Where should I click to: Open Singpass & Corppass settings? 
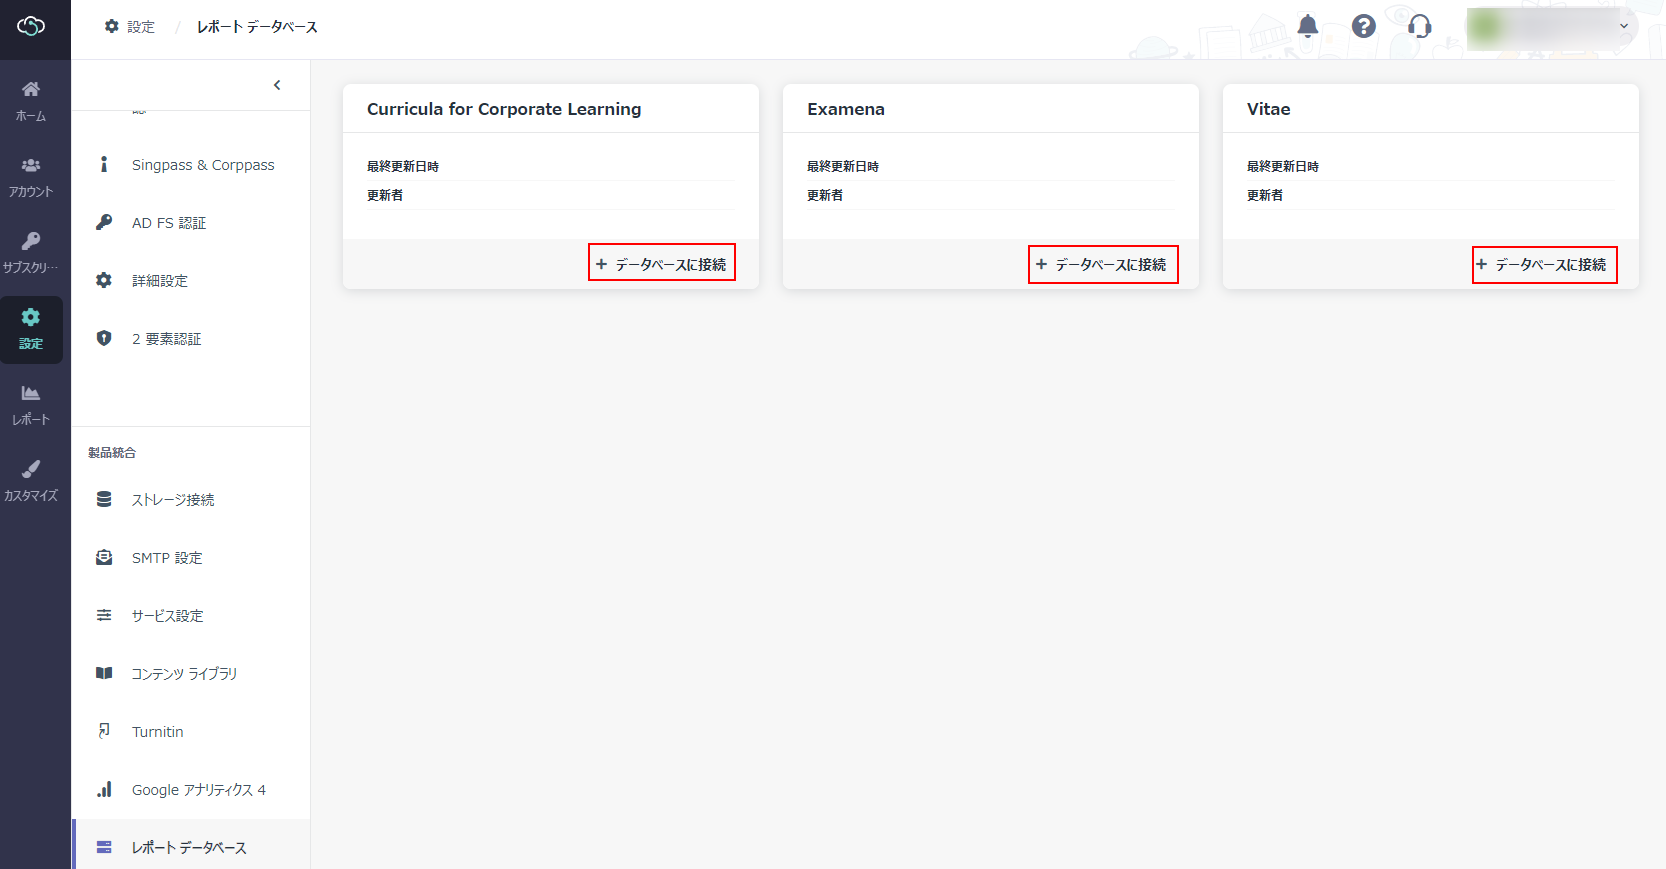pos(191,165)
